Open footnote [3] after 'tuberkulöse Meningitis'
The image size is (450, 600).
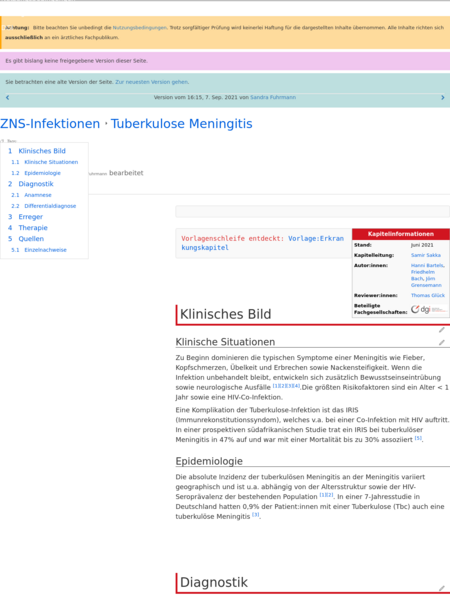click(x=256, y=515)
